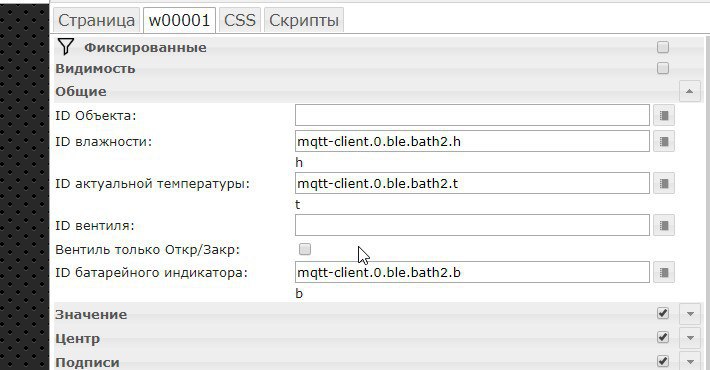Open object picker for ID влажности
710x370 pixels.
click(664, 141)
